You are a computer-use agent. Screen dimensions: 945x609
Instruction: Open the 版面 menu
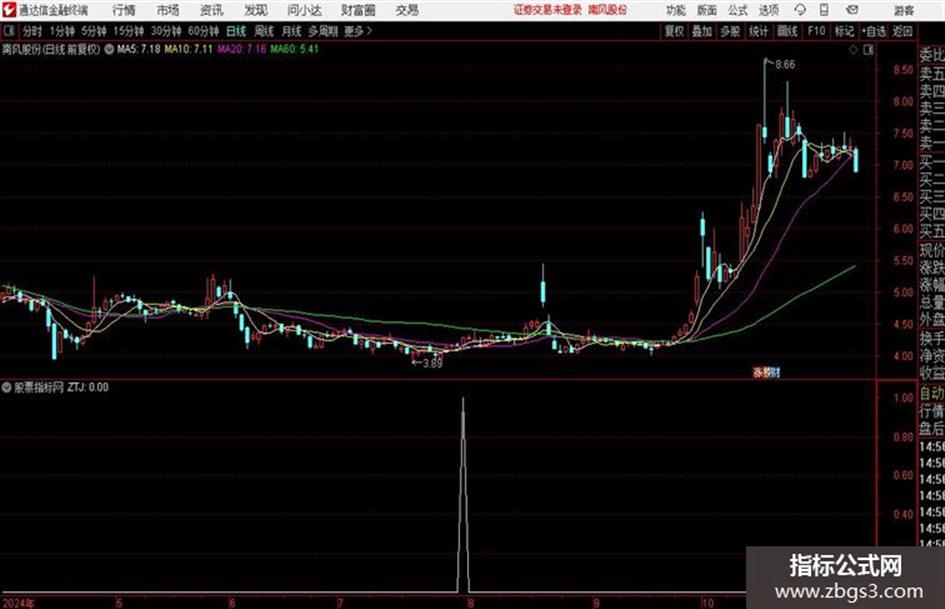(707, 10)
